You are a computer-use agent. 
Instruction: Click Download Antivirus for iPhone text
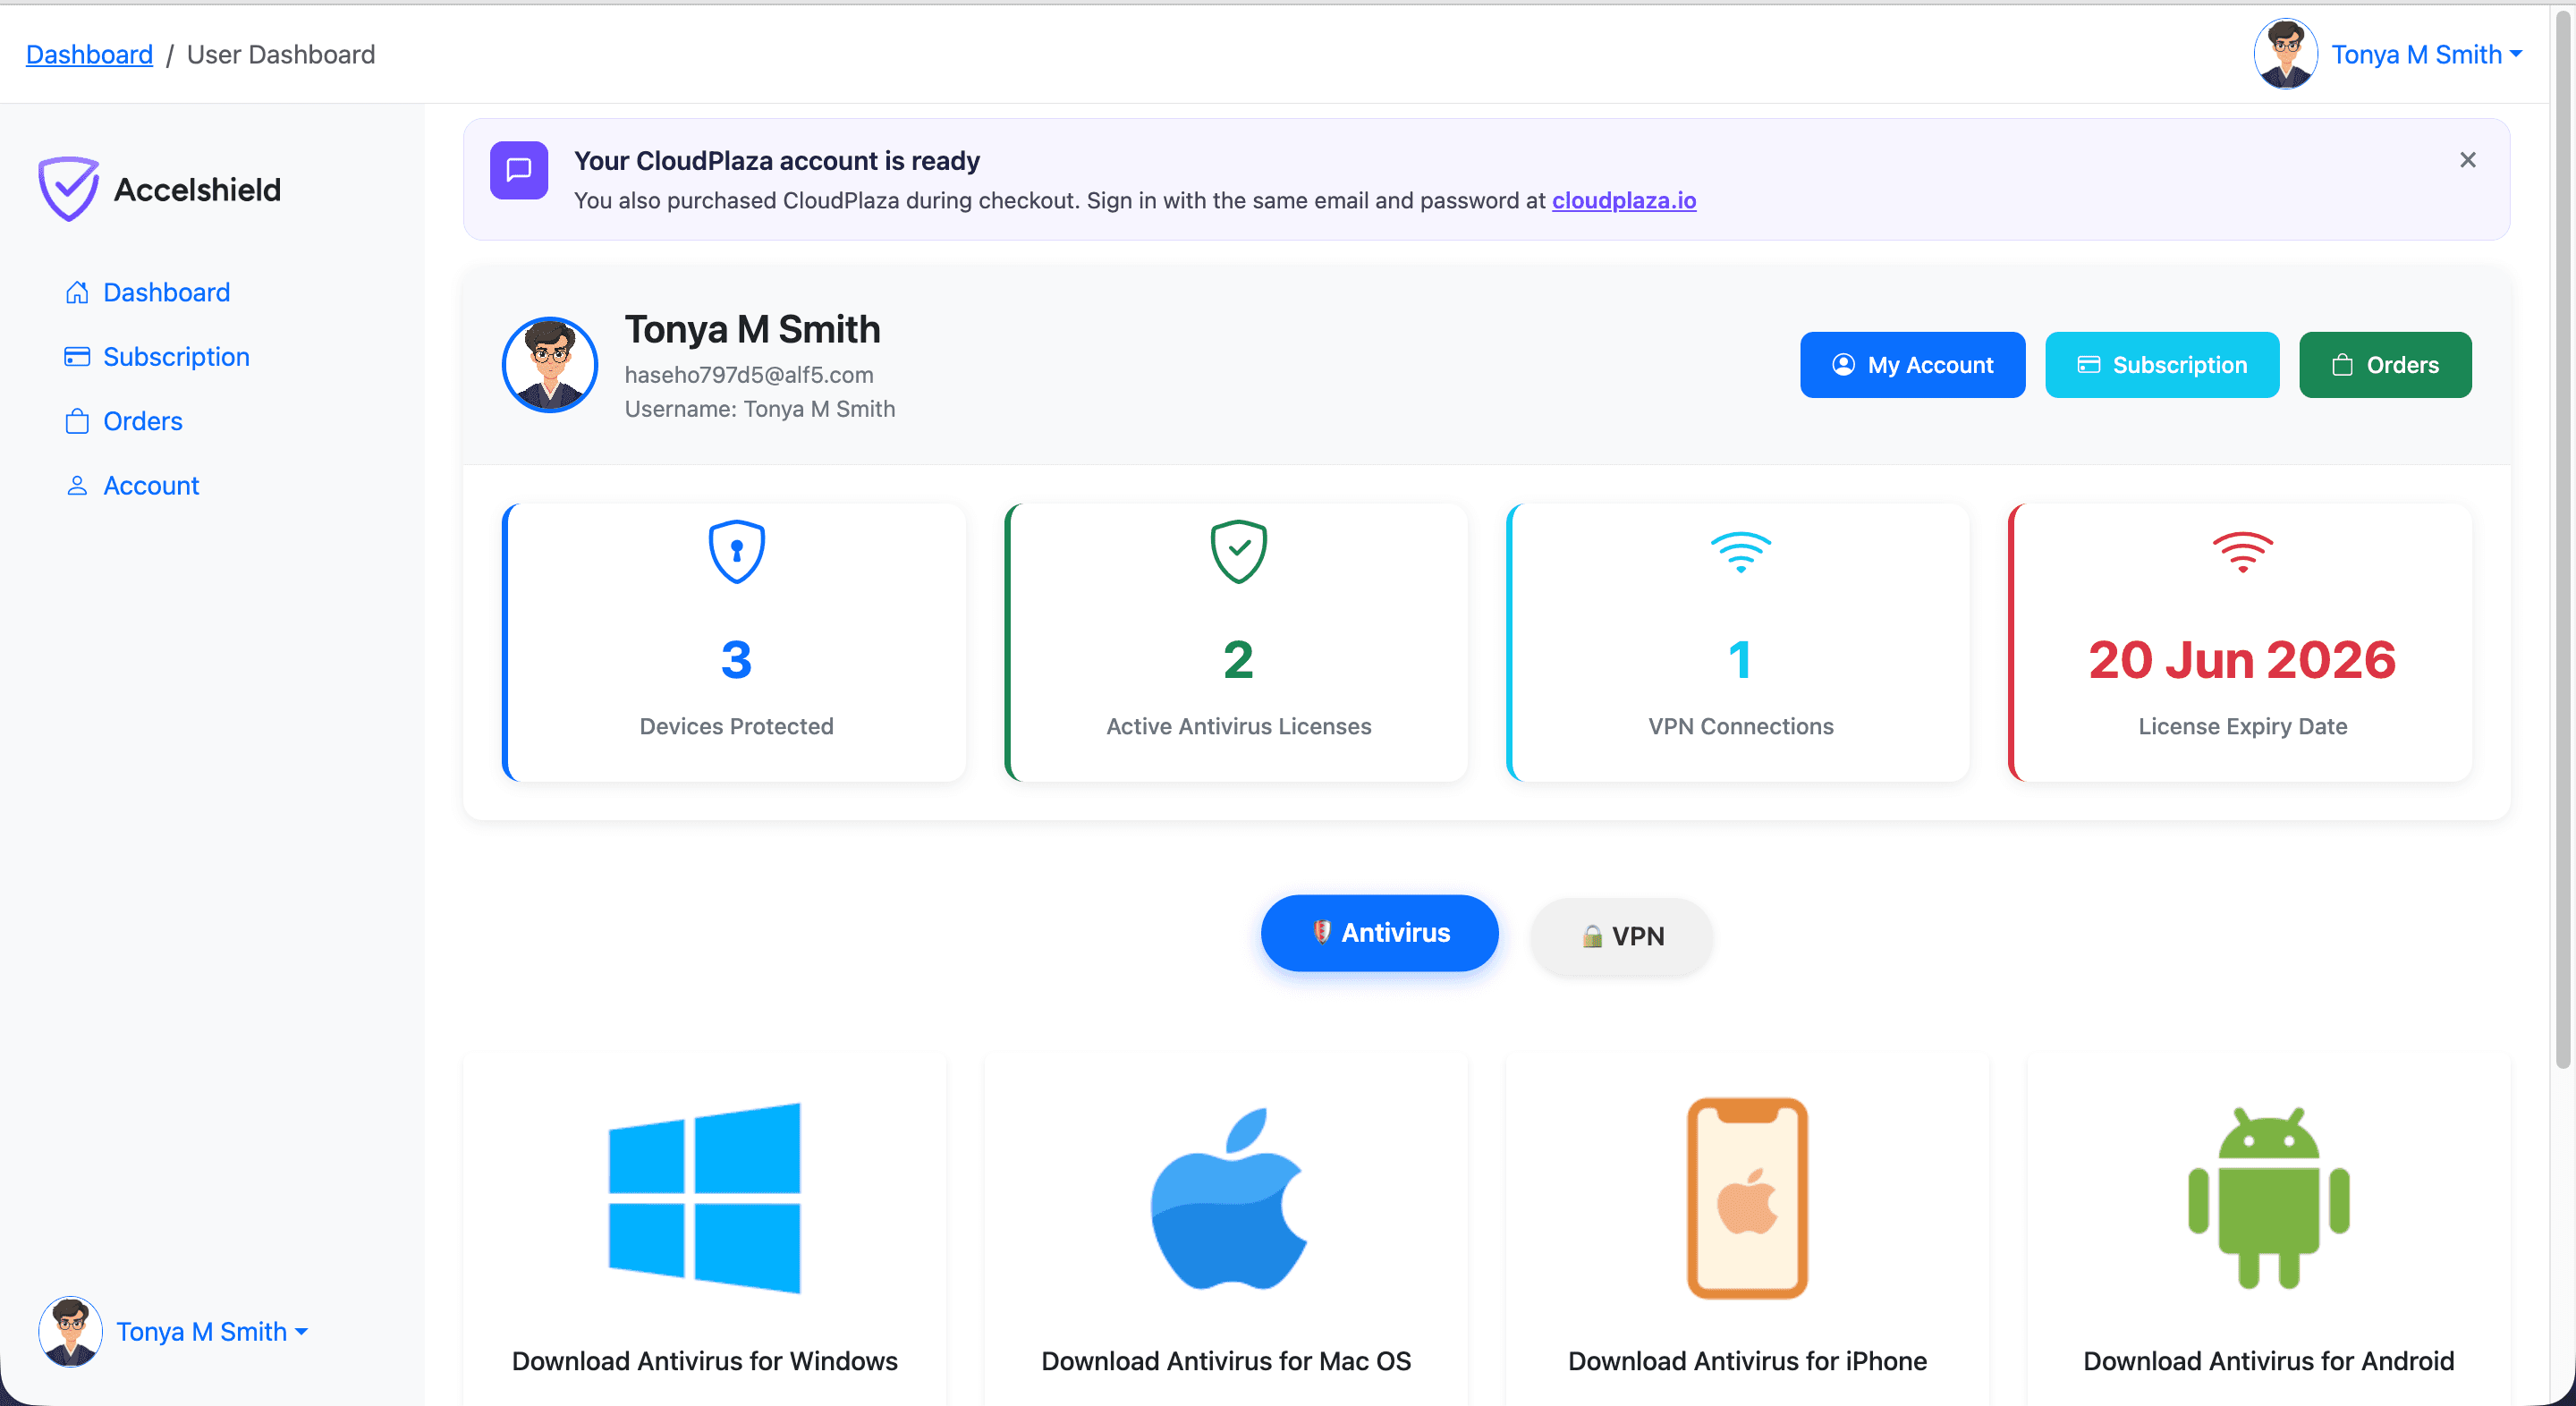pos(1748,1361)
